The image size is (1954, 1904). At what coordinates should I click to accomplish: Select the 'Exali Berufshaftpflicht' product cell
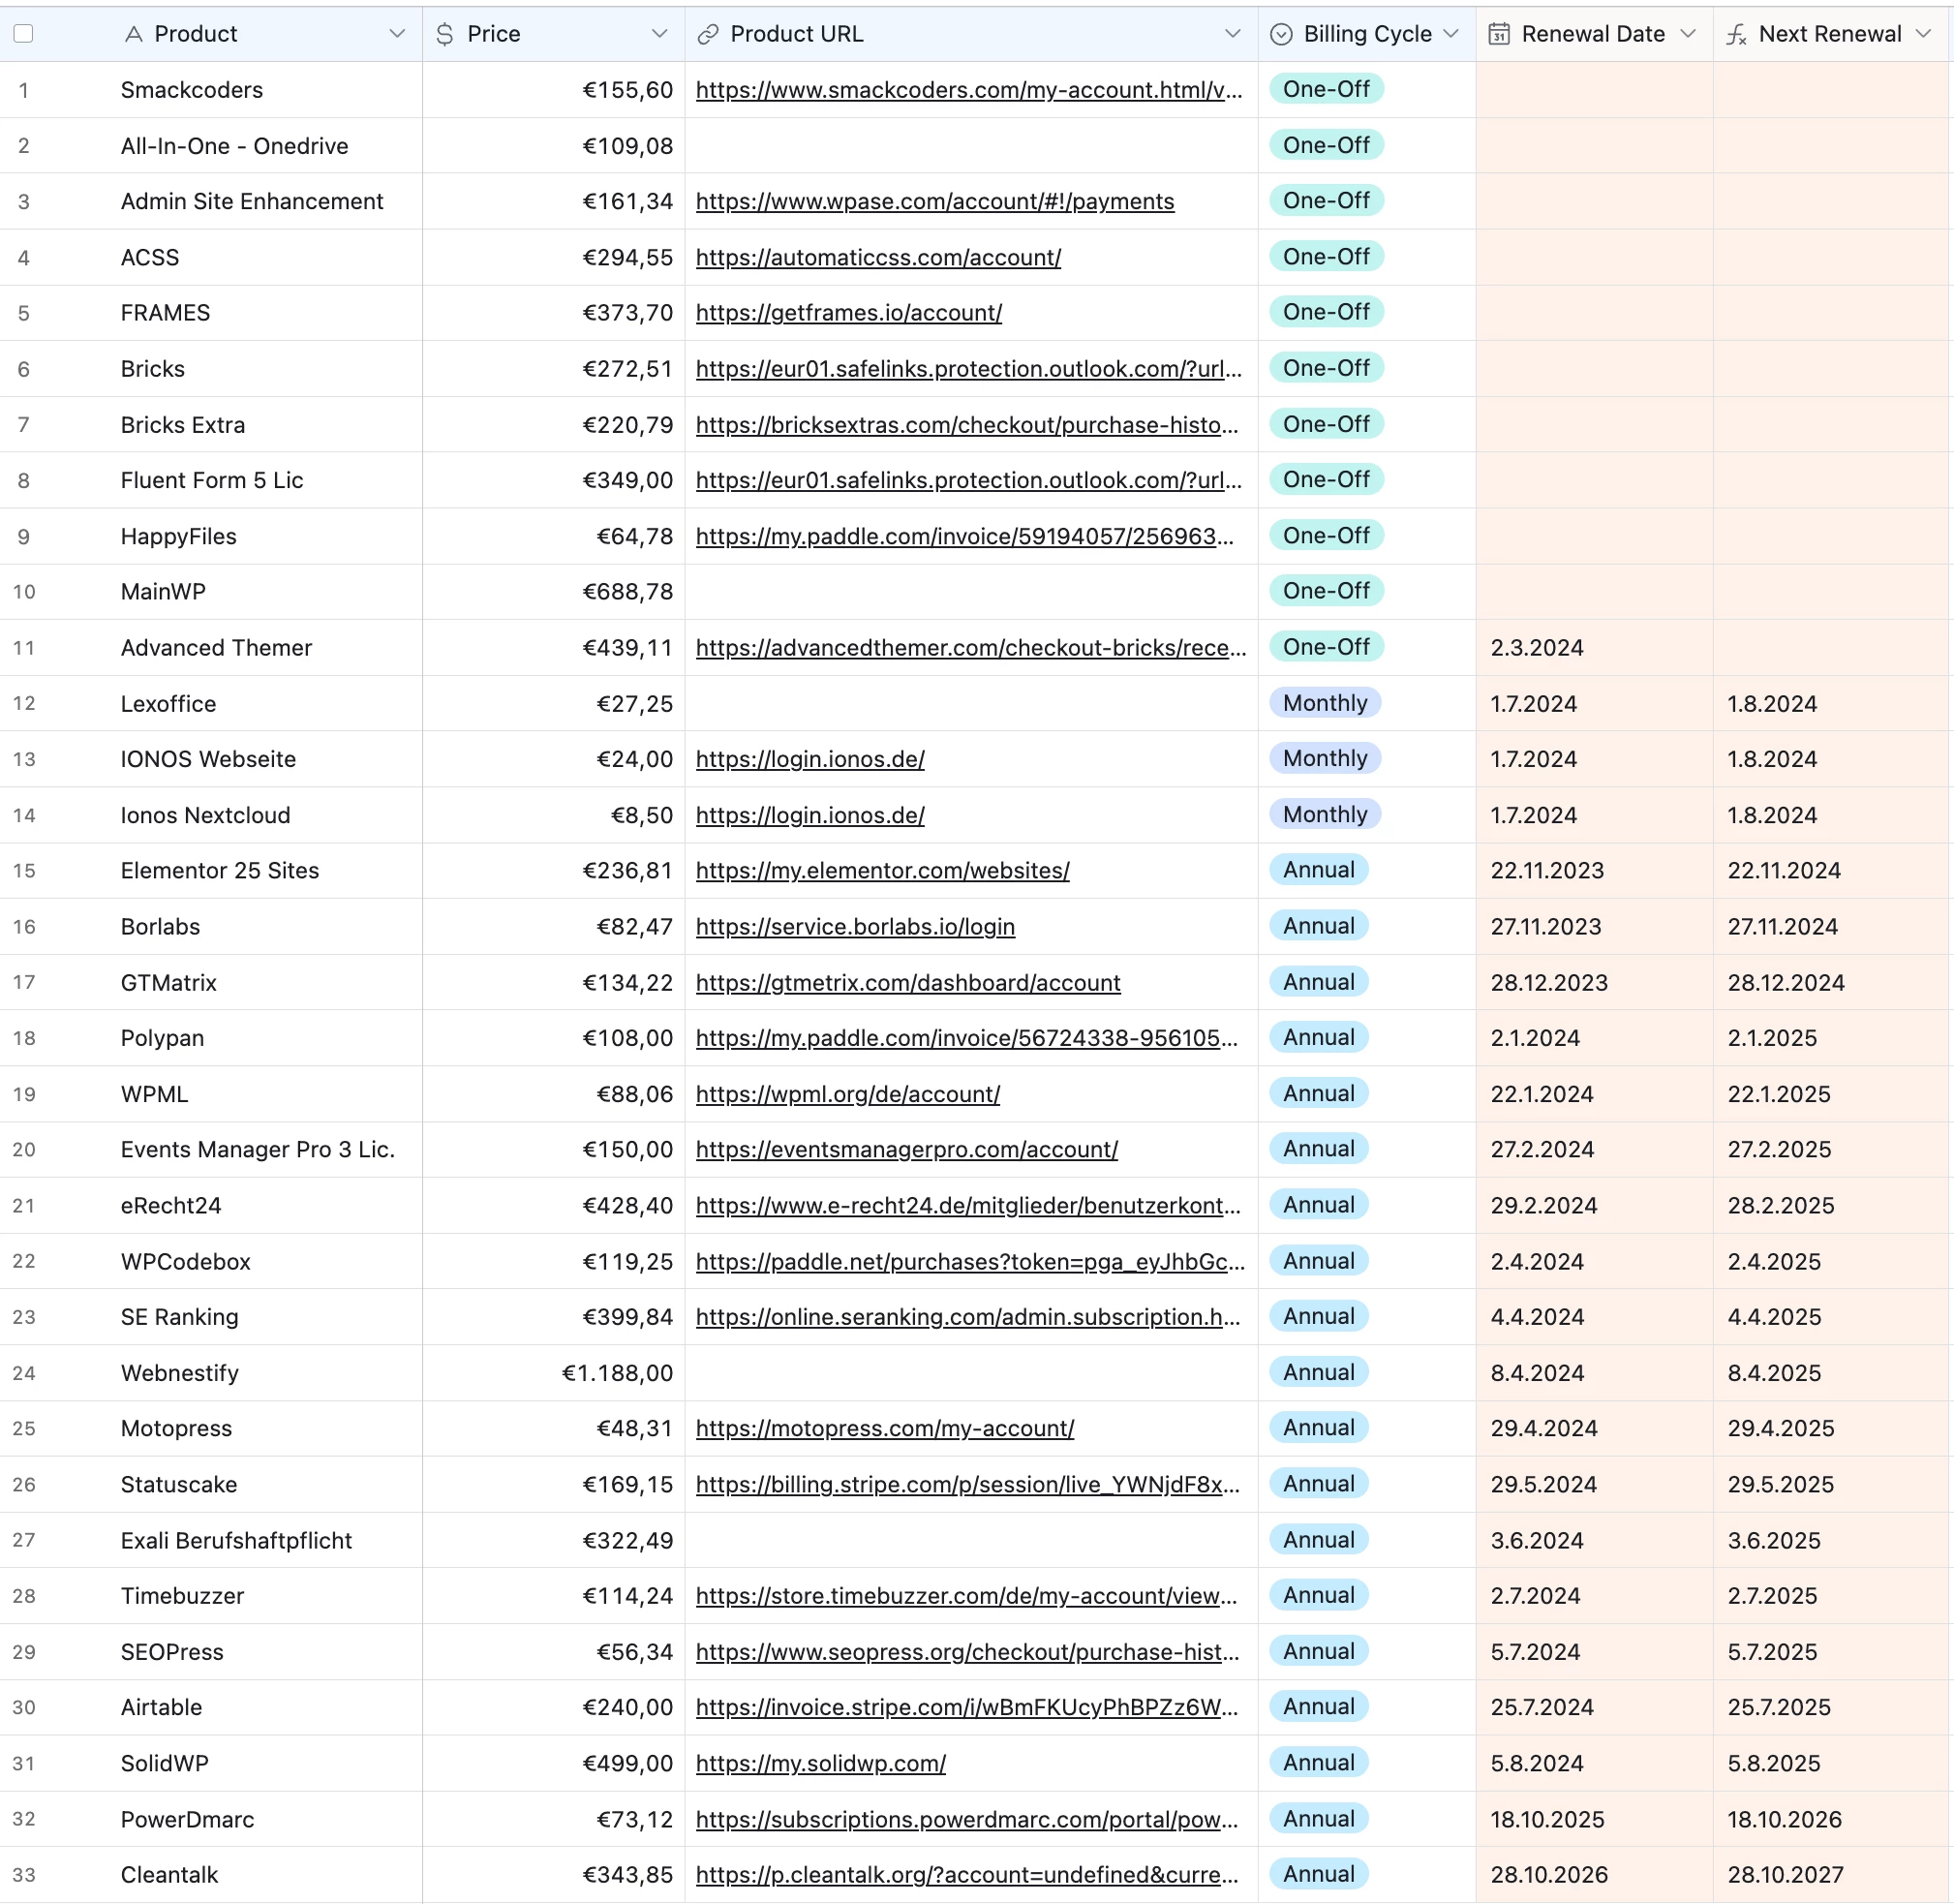[211, 1541]
